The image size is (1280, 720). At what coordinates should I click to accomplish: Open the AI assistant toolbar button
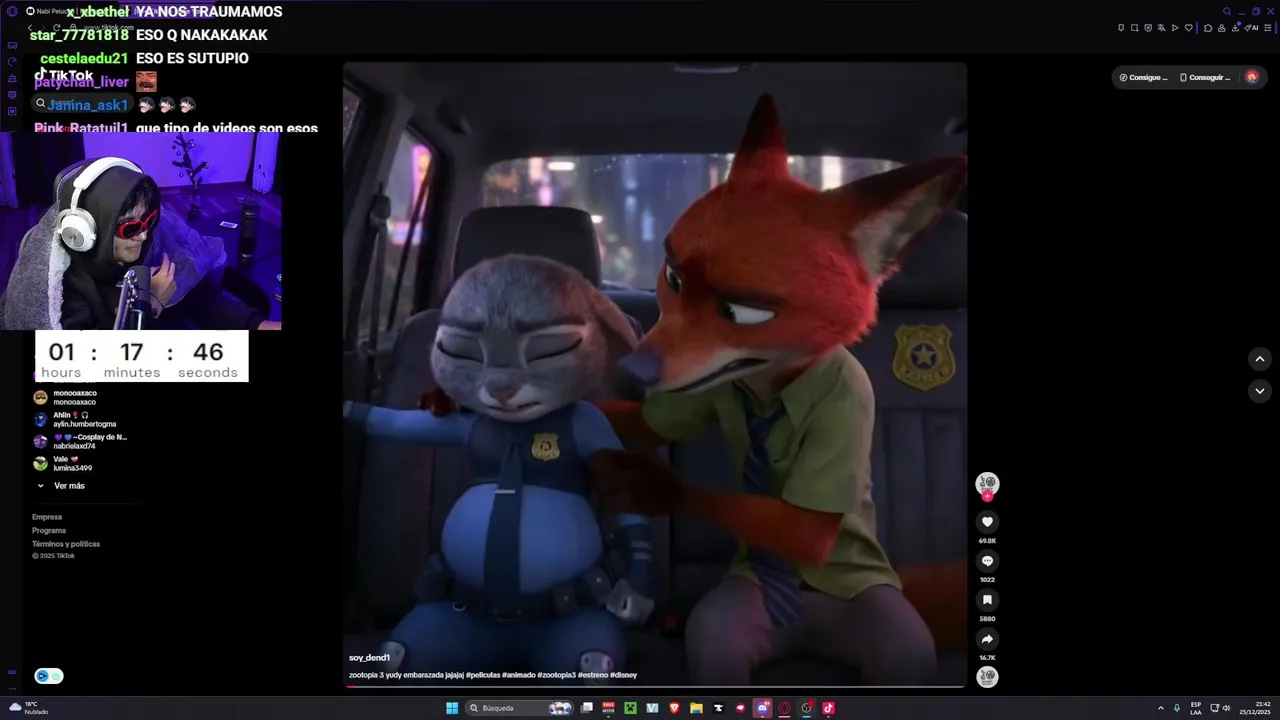coord(1251,27)
